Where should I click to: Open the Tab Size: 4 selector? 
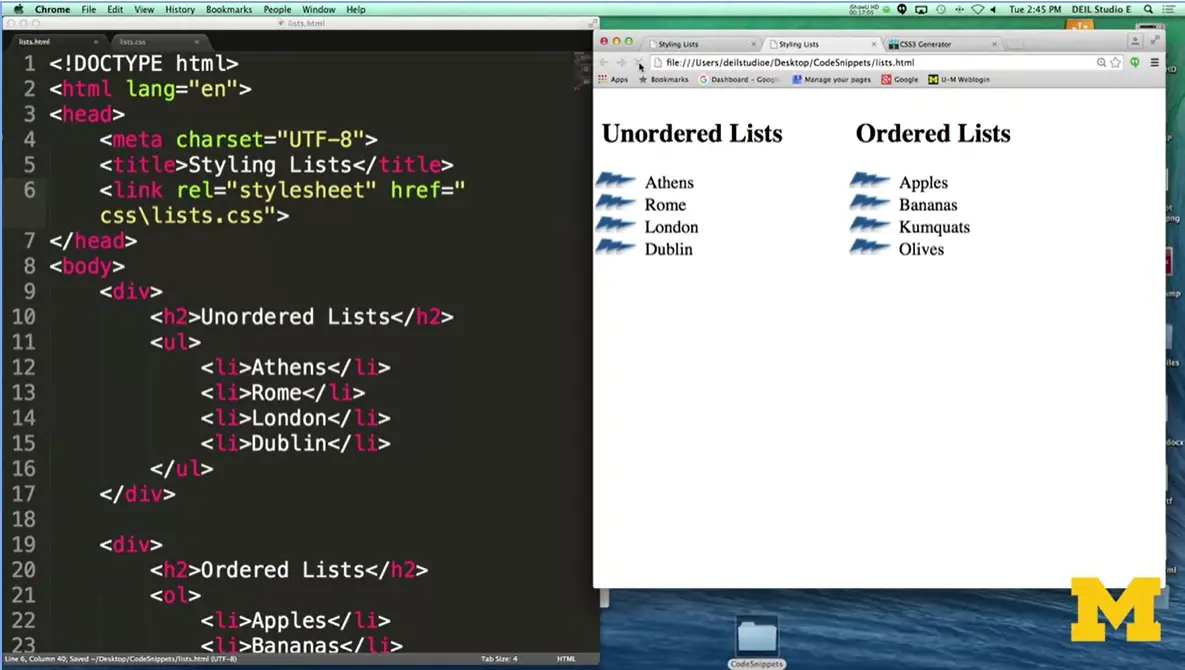(499, 659)
